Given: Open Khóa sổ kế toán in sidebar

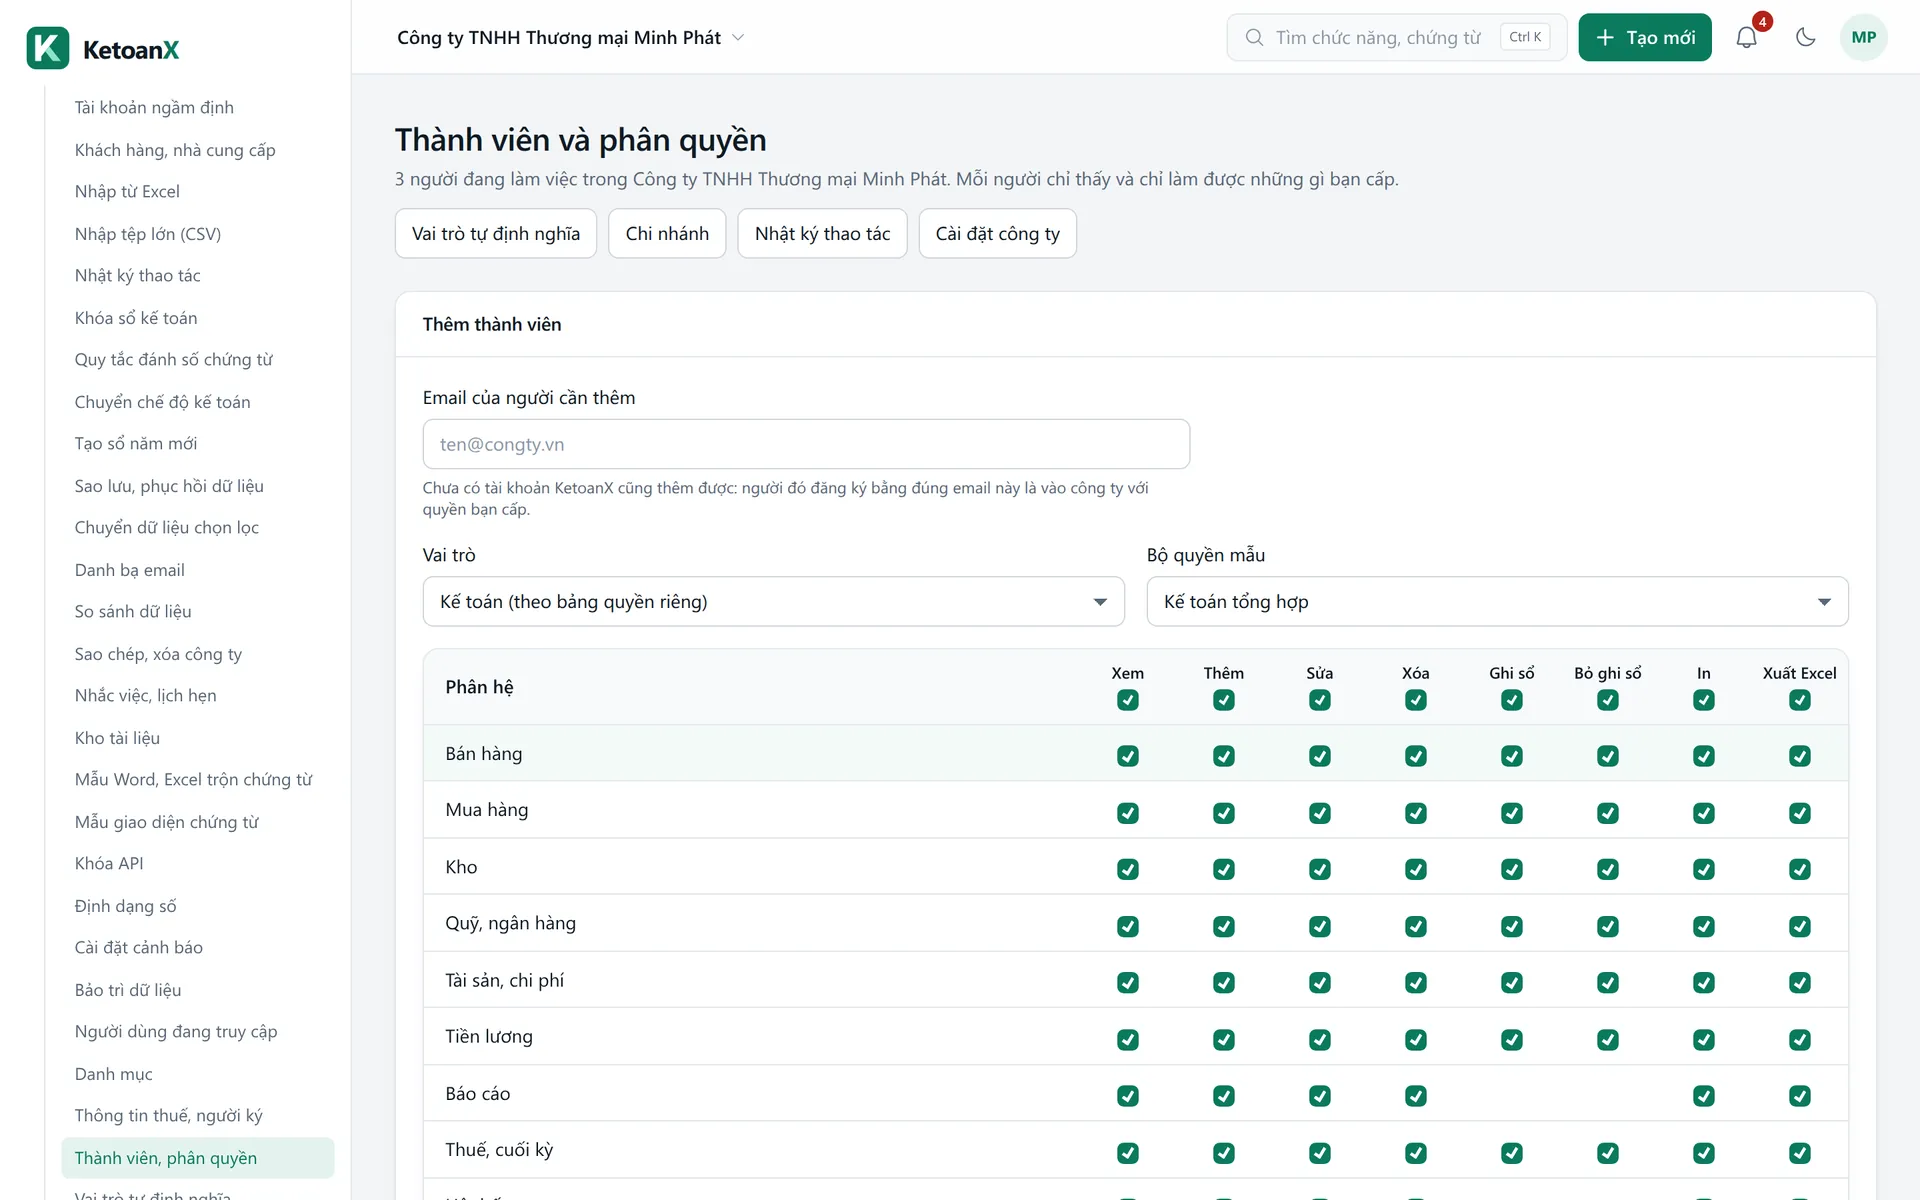Looking at the screenshot, I should click(x=136, y=318).
